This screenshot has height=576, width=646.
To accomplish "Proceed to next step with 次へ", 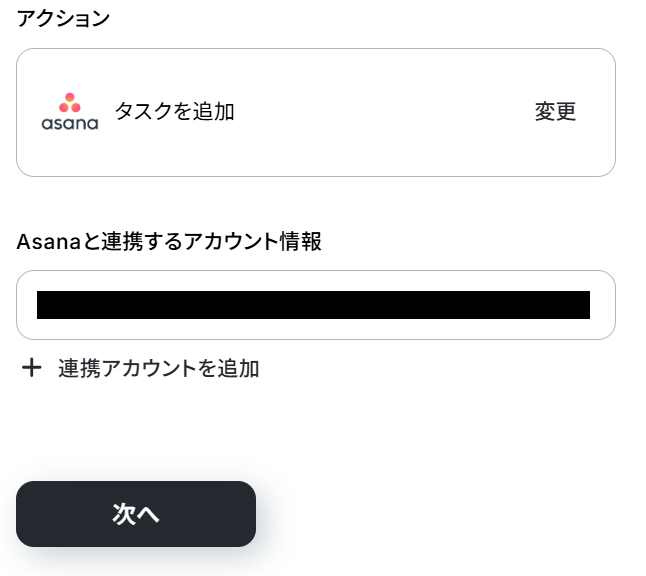I will [x=136, y=514].
